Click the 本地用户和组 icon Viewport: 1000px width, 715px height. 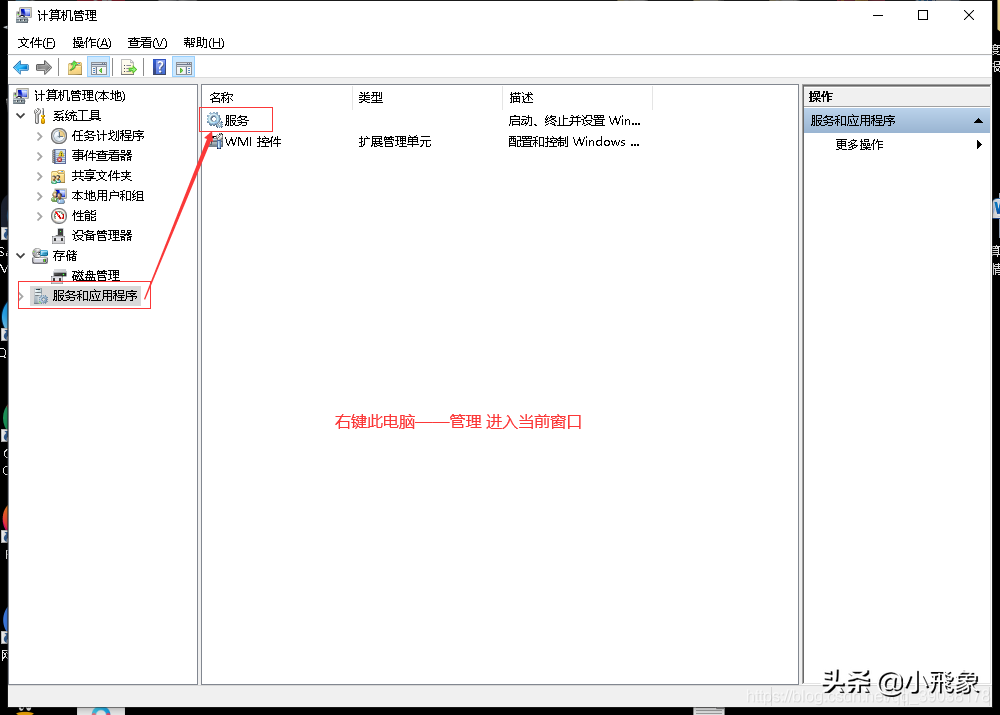click(59, 196)
